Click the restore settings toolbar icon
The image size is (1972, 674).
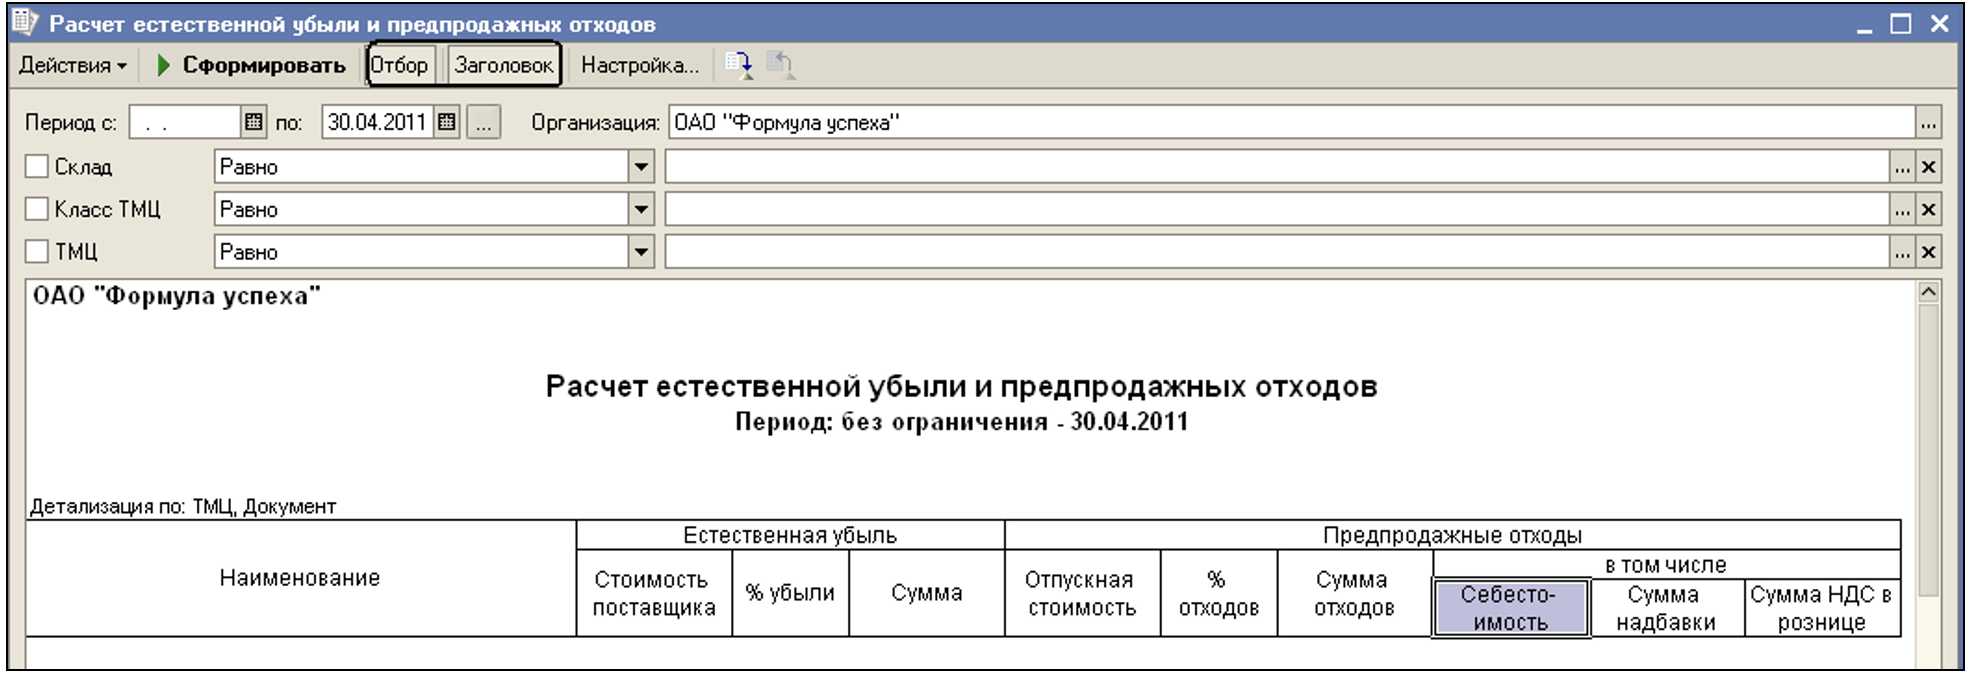coord(780,66)
